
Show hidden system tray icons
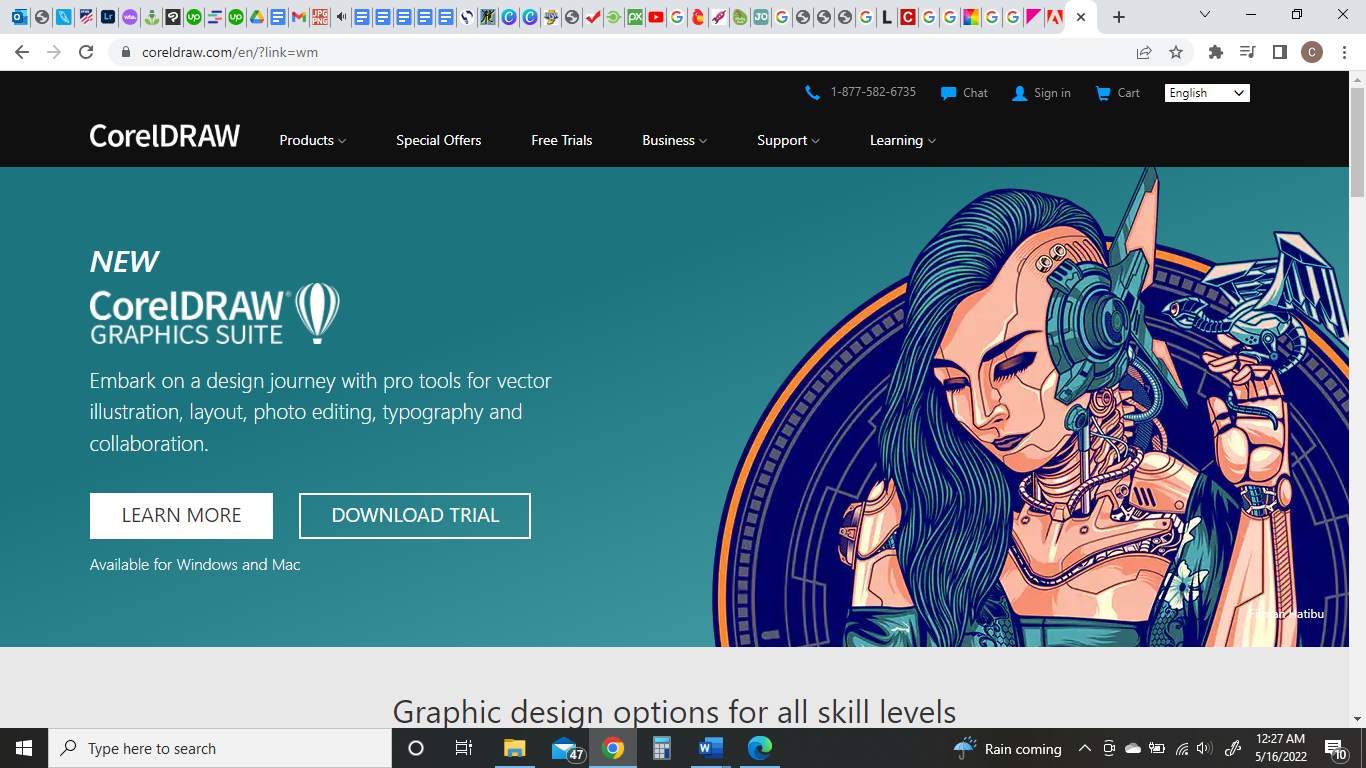pos(1084,748)
